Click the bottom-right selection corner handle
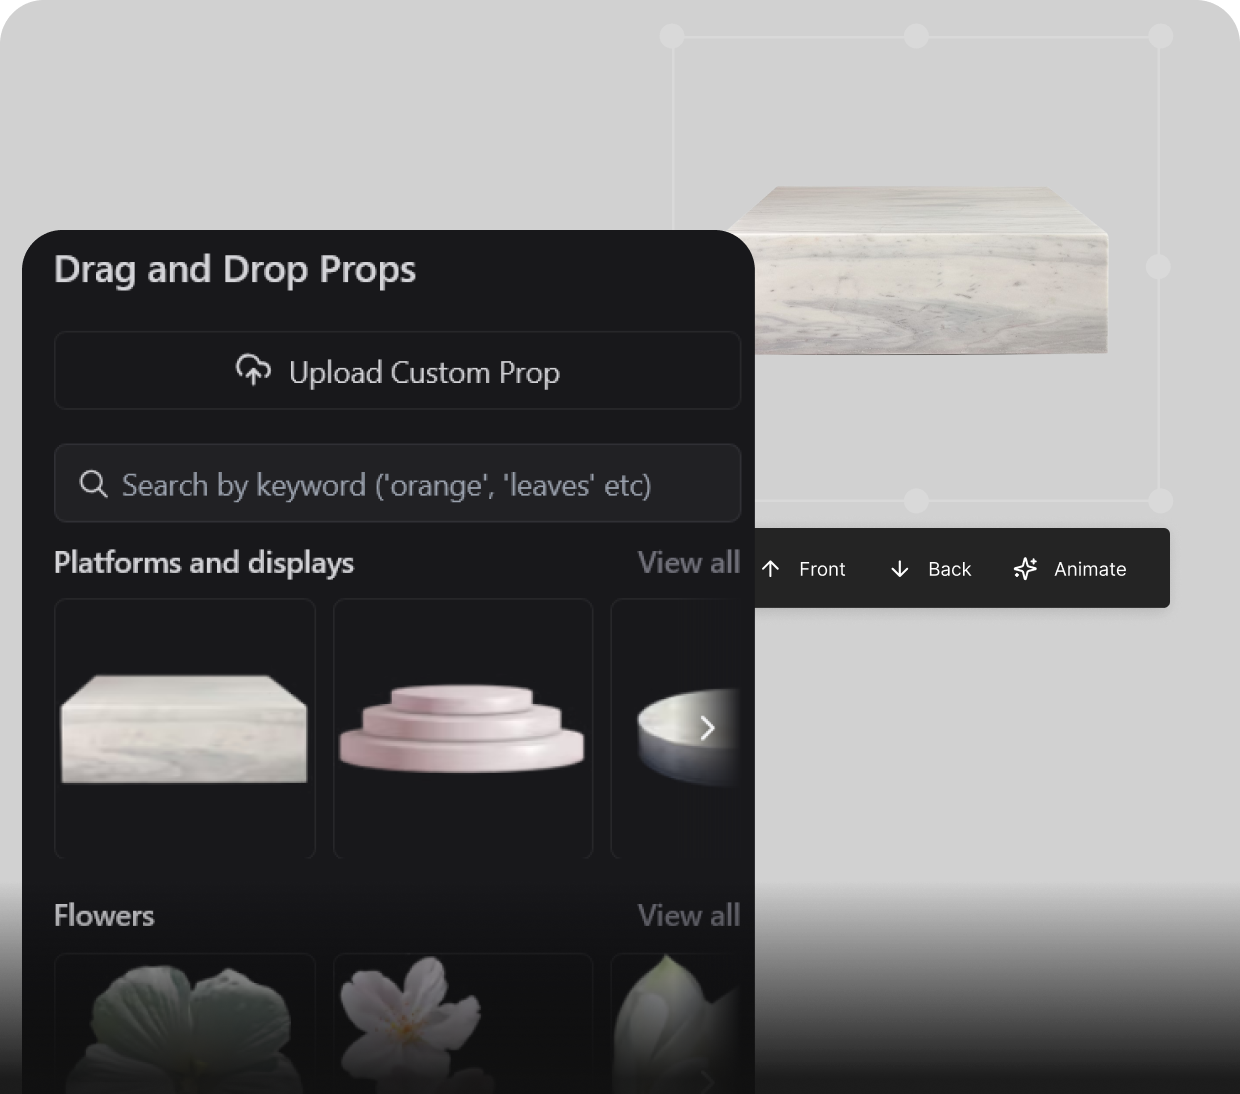Screen dimensions: 1240x1094 point(1160,500)
